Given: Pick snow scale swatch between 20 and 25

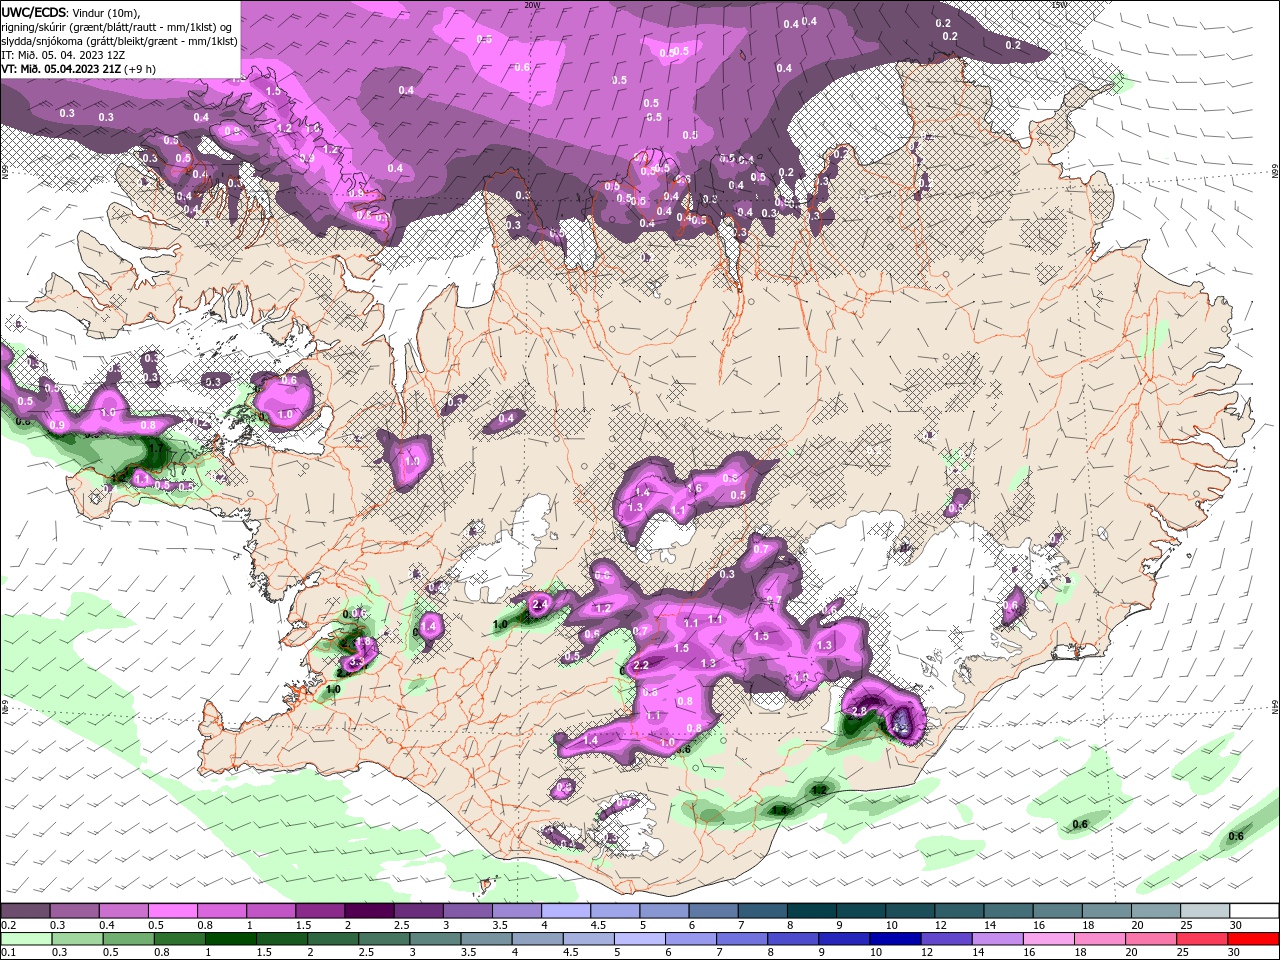Looking at the screenshot, I should [x=1156, y=910].
